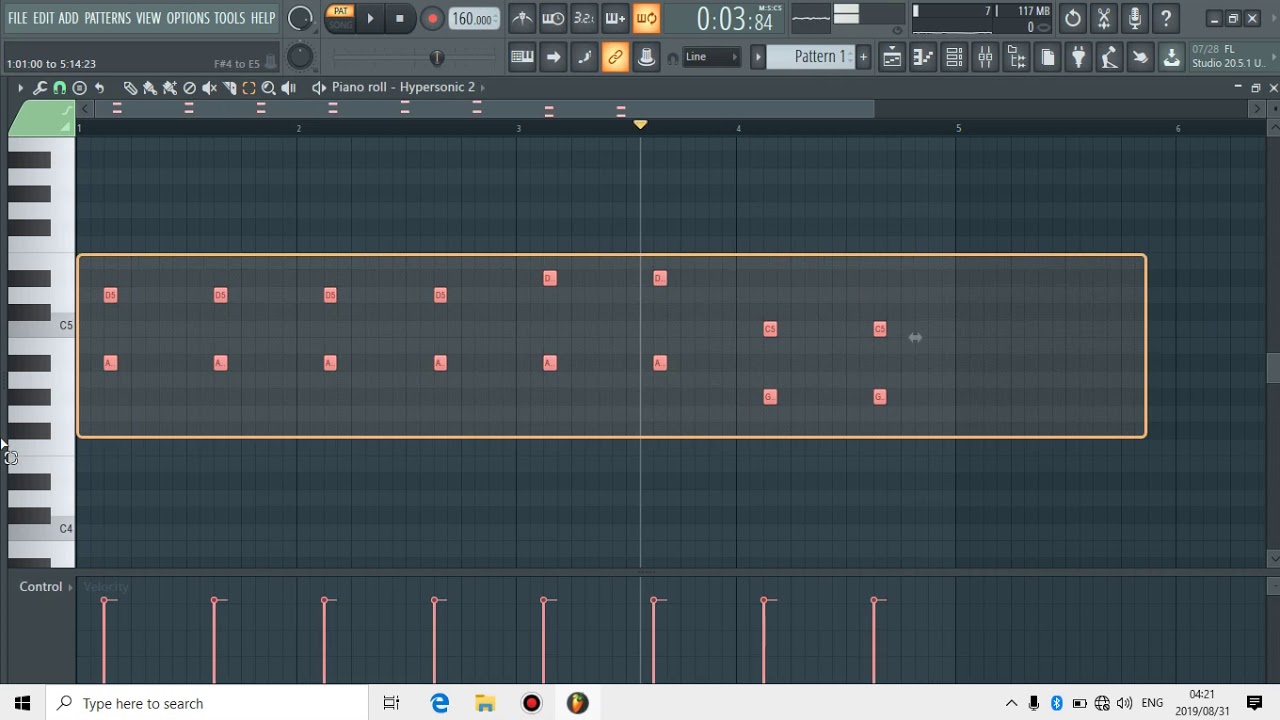
Task: Open the OPTIONS menu
Action: pos(187,18)
